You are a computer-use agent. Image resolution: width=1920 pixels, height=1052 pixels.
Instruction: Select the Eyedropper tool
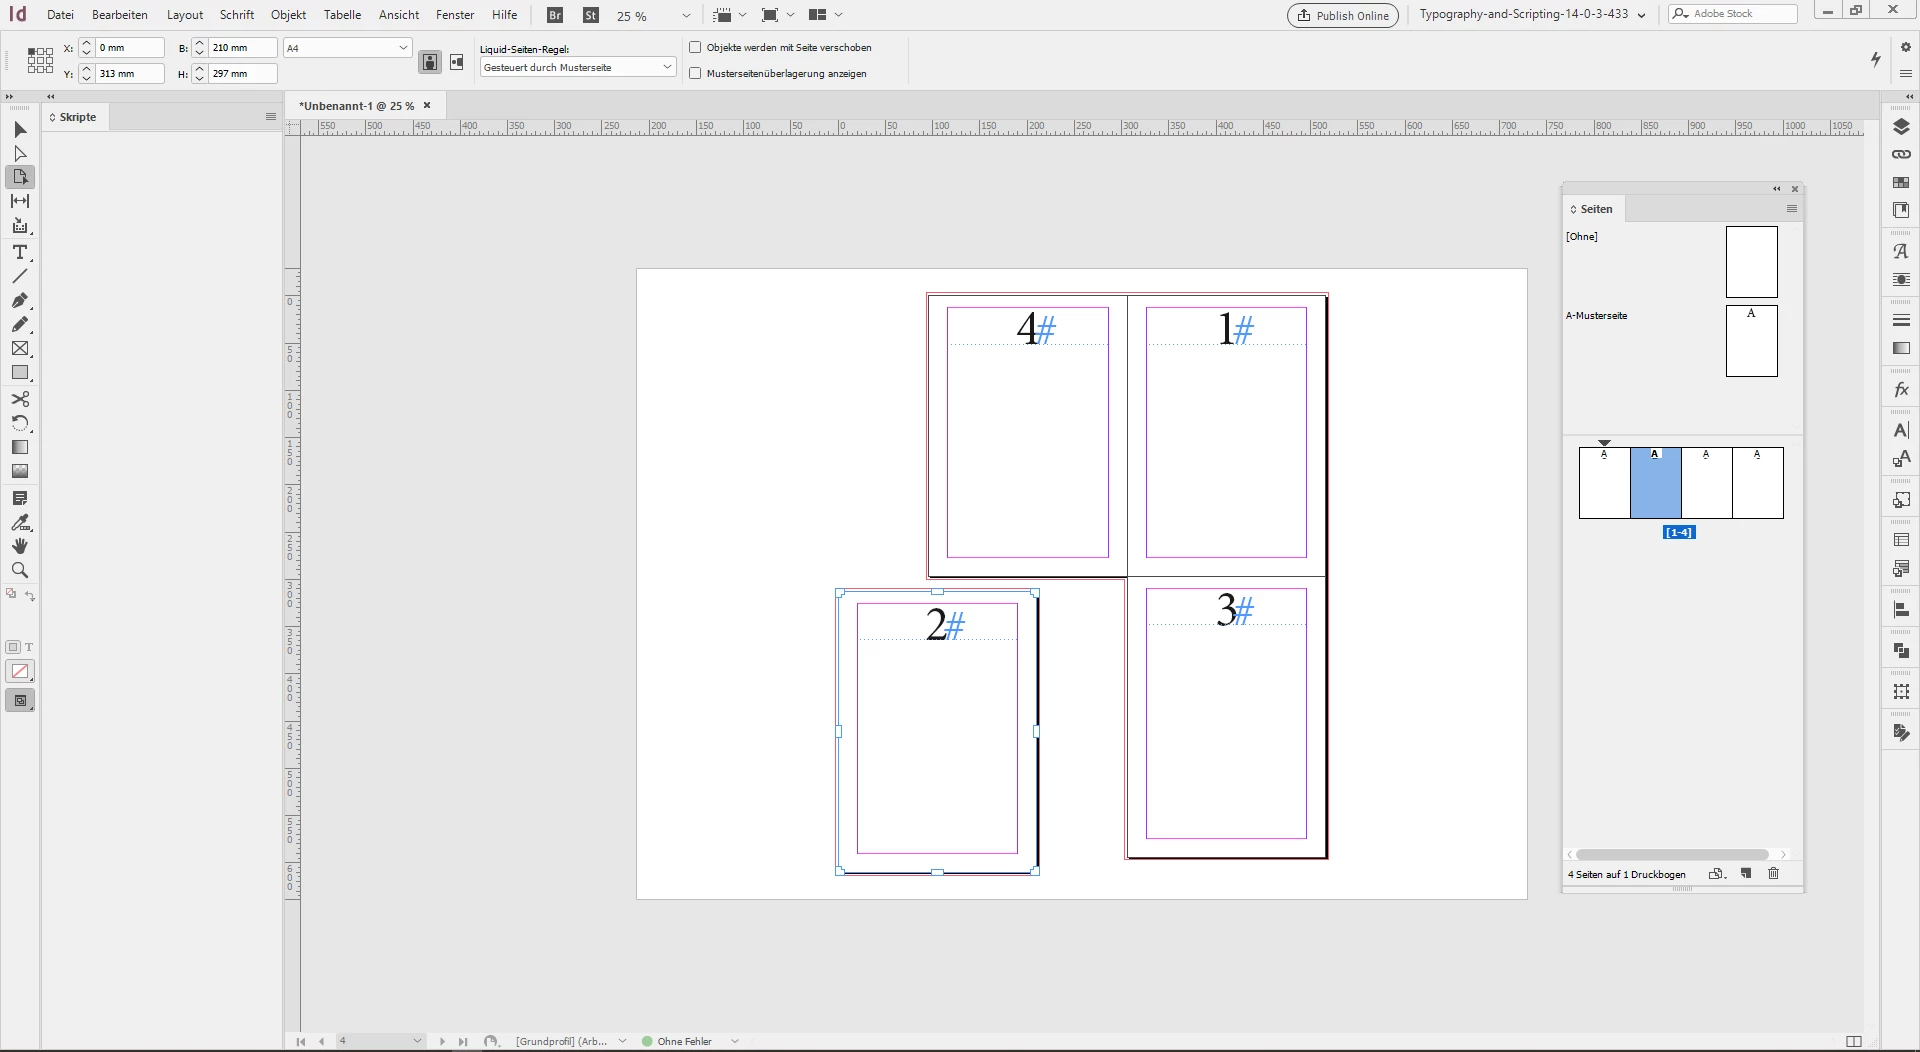tap(20, 522)
